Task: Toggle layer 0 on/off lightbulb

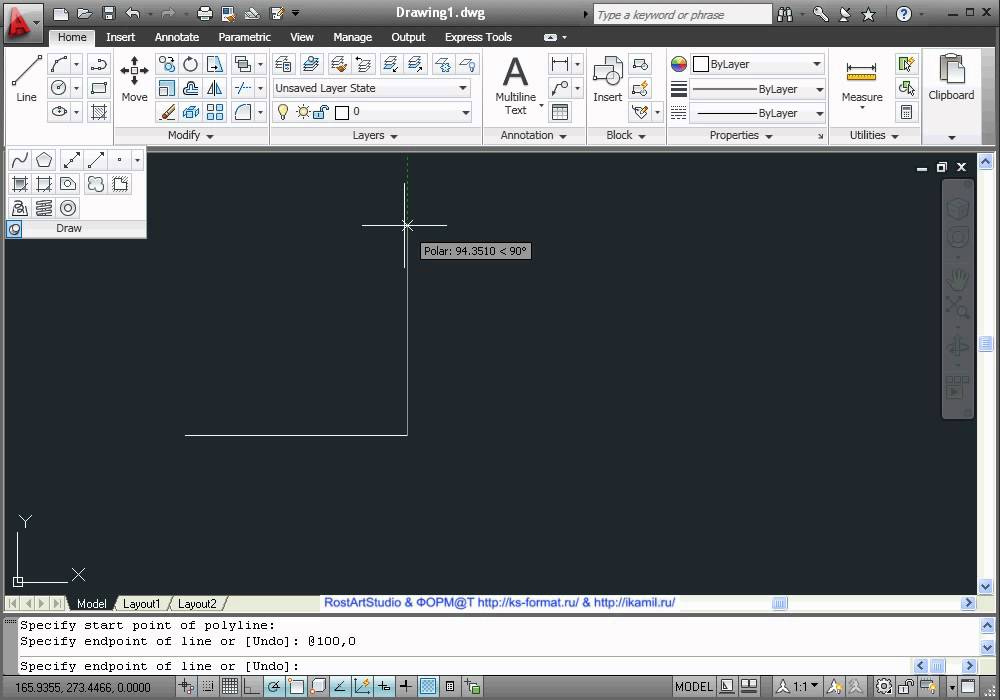Action: coord(283,112)
